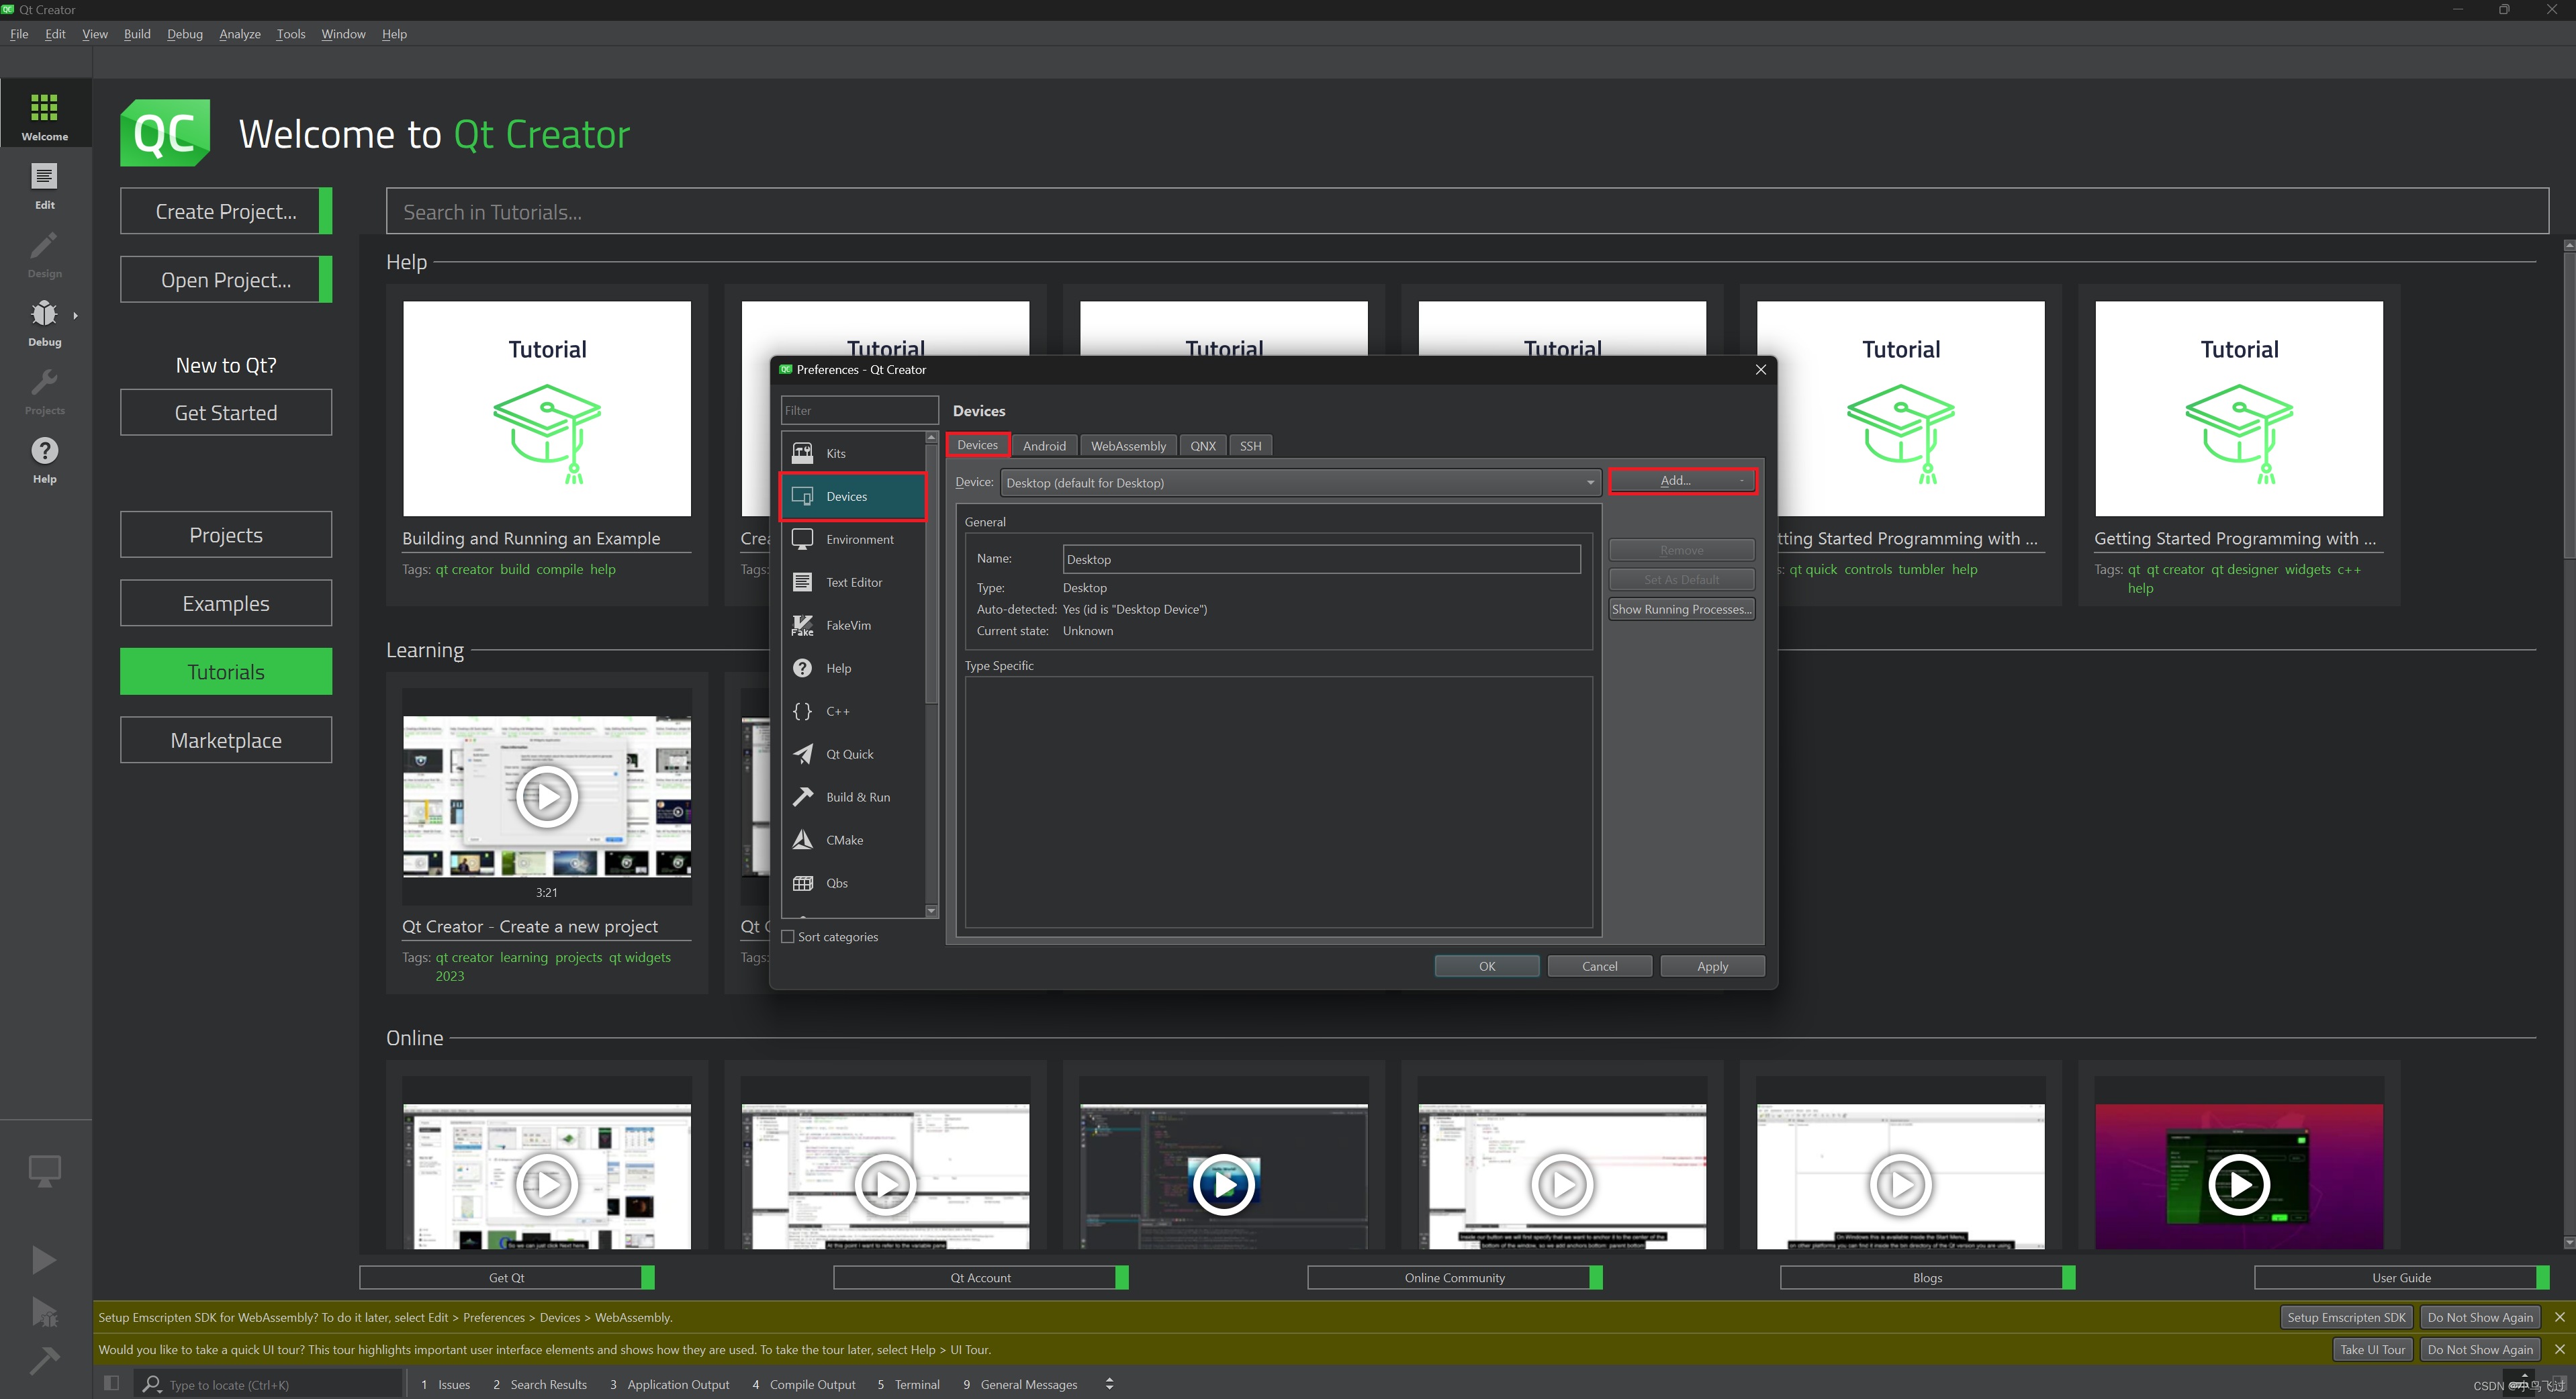Viewport: 2576px width, 1399px height.
Task: Toggle the Sort categories checkbox
Action: click(788, 936)
